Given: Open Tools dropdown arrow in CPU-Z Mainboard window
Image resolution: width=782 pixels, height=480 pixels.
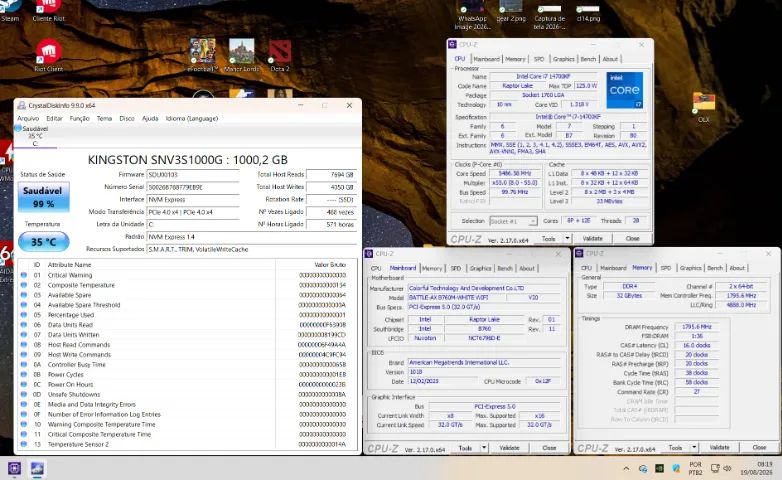Looking at the screenshot, I should coord(484,448).
